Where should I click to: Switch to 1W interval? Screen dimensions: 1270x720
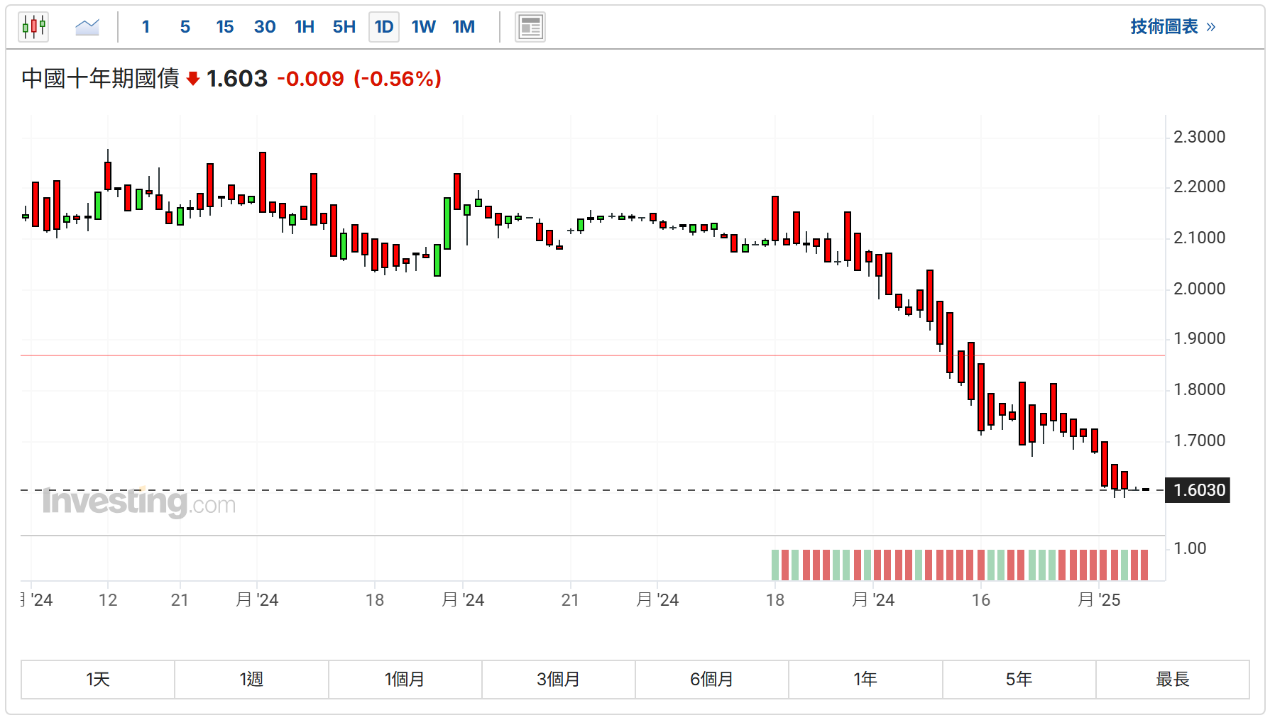(424, 27)
